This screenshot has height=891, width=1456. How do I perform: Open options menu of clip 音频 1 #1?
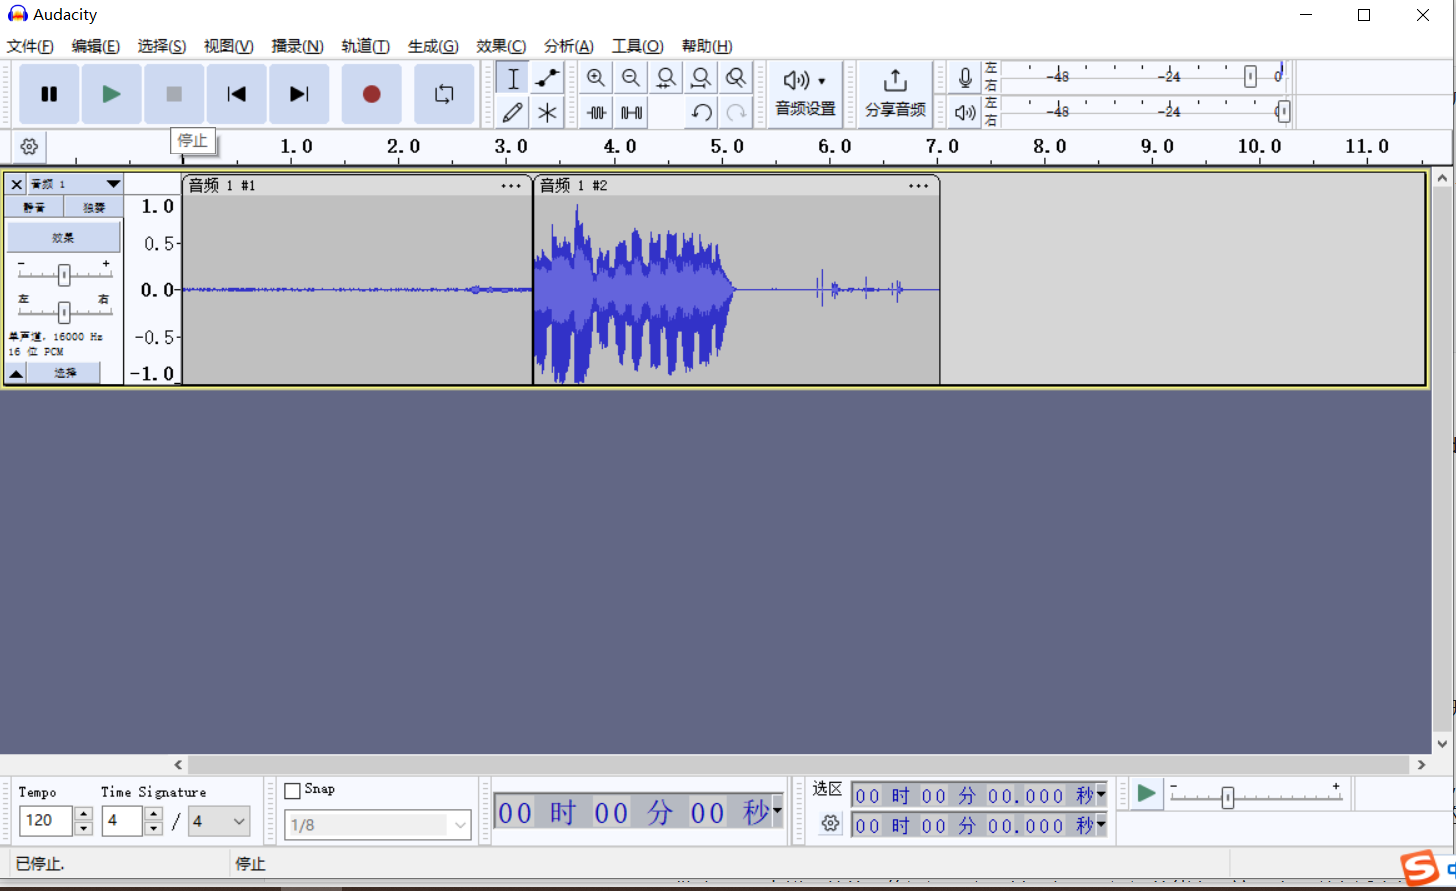[511, 186]
